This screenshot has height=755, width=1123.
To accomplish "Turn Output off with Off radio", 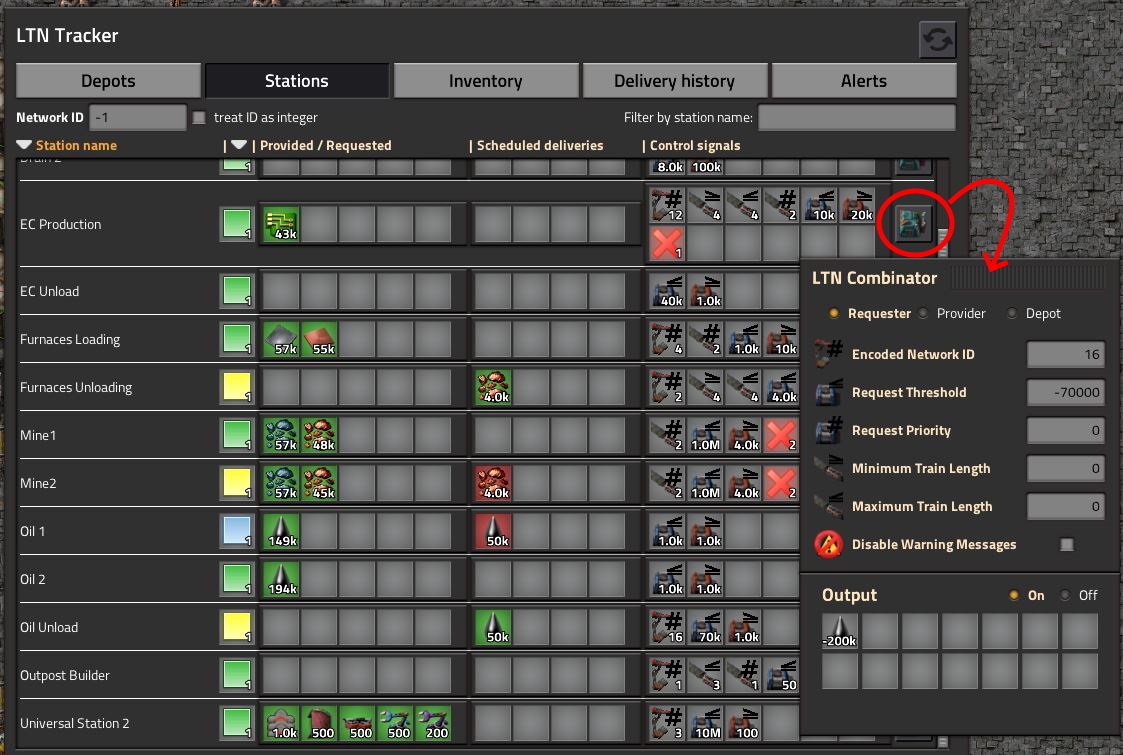I will coord(1065,595).
